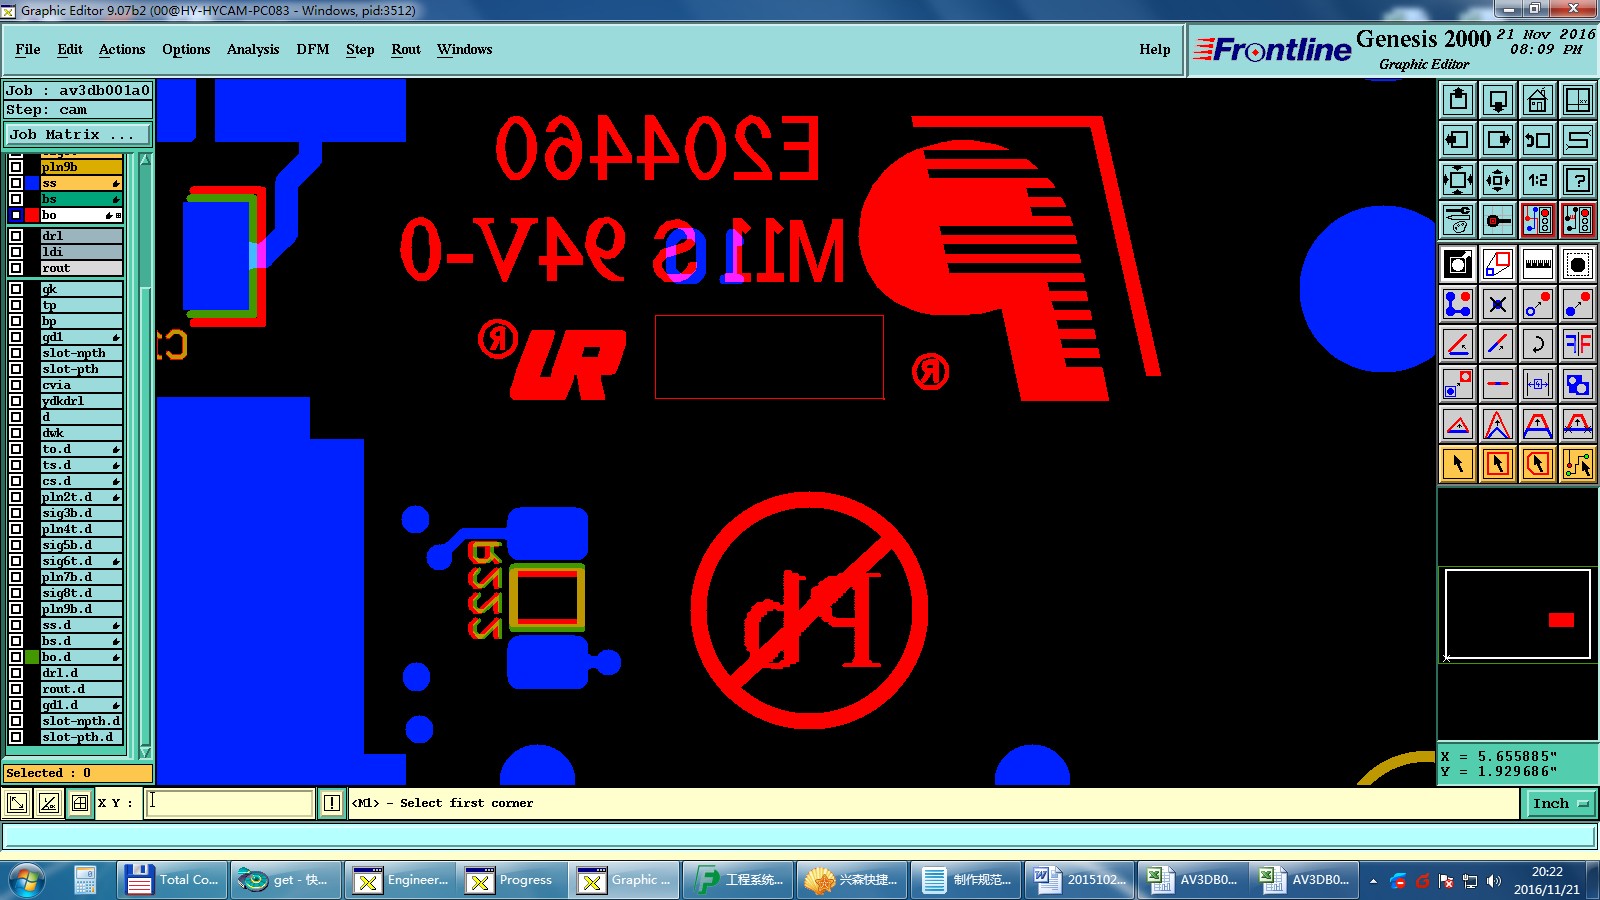Viewport: 1600px width, 900px height.
Task: Toggle the slot-npth layer checkbox
Action: pos(16,353)
